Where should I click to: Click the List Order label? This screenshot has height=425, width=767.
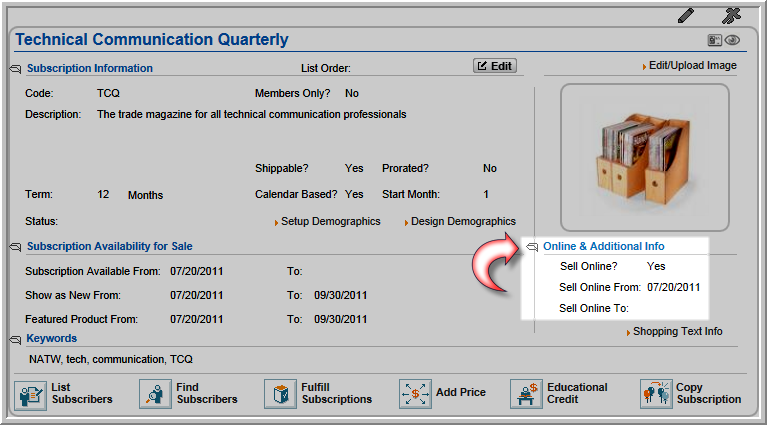click(326, 68)
